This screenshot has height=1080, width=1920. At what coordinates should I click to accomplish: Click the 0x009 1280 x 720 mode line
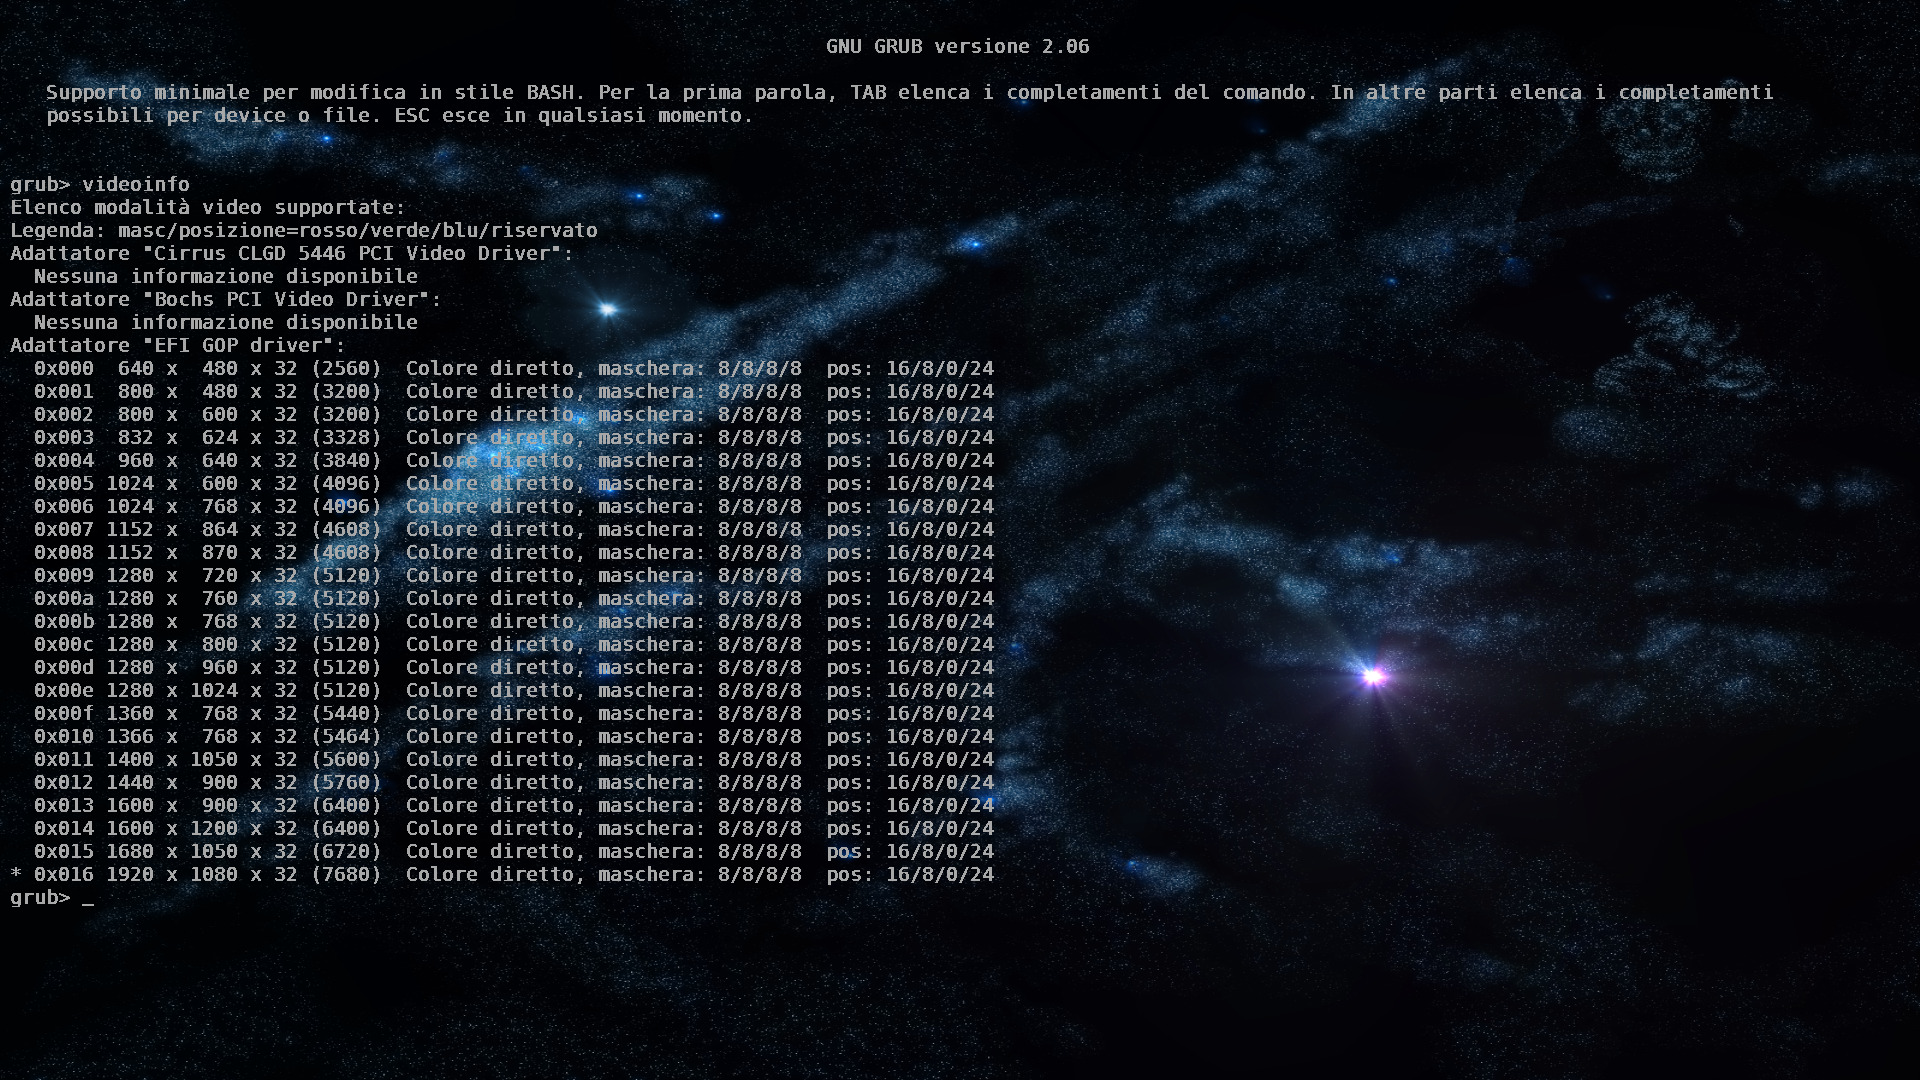coord(513,575)
